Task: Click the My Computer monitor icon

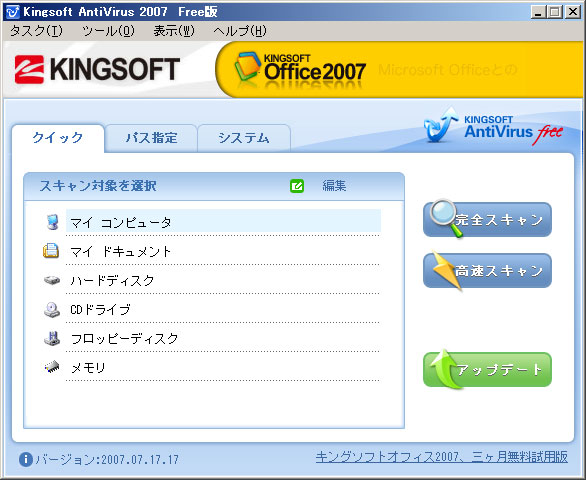Action: (x=52, y=222)
